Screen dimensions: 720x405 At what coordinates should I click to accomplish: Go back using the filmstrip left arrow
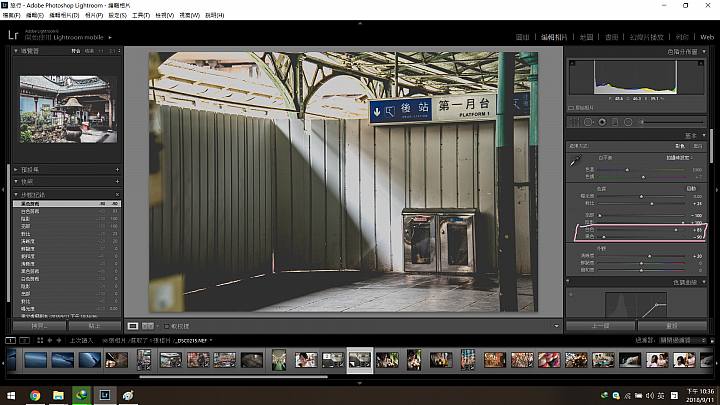point(50,340)
